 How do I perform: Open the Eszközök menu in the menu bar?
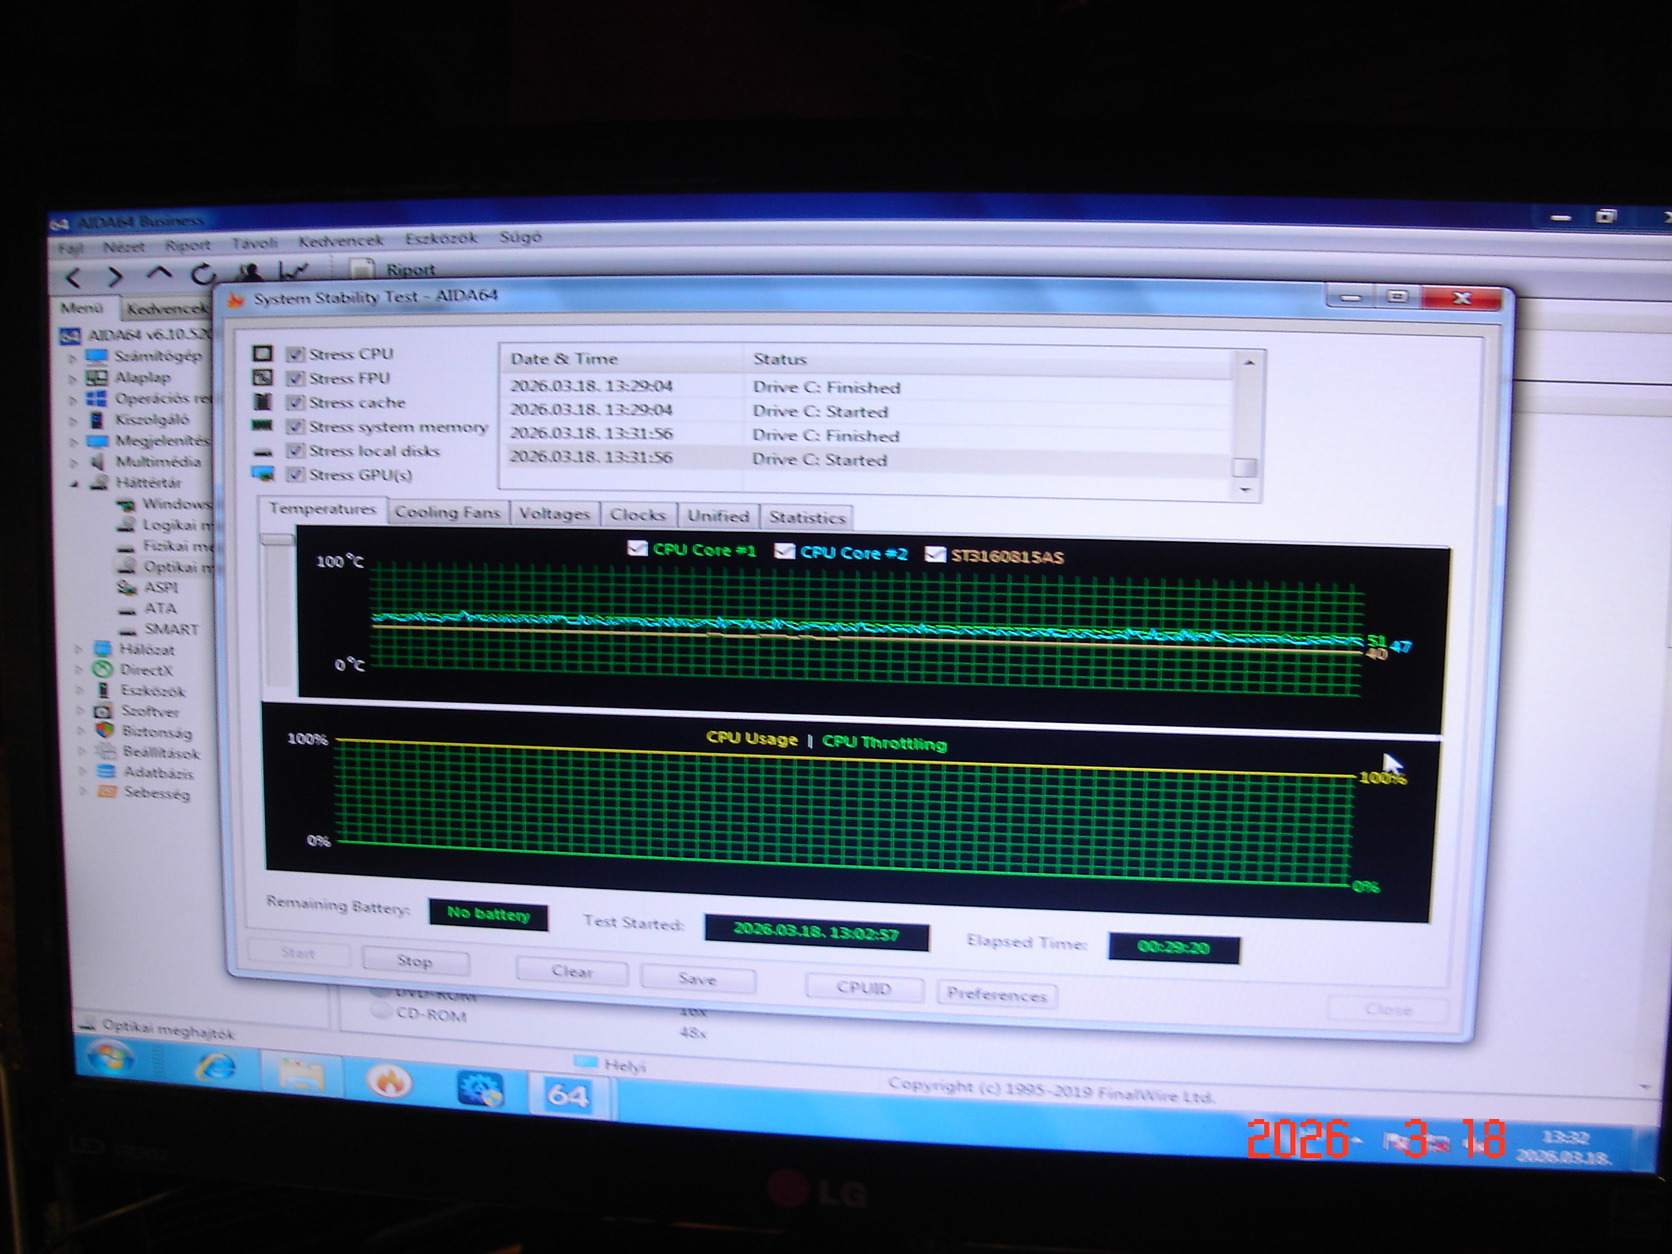(441, 239)
